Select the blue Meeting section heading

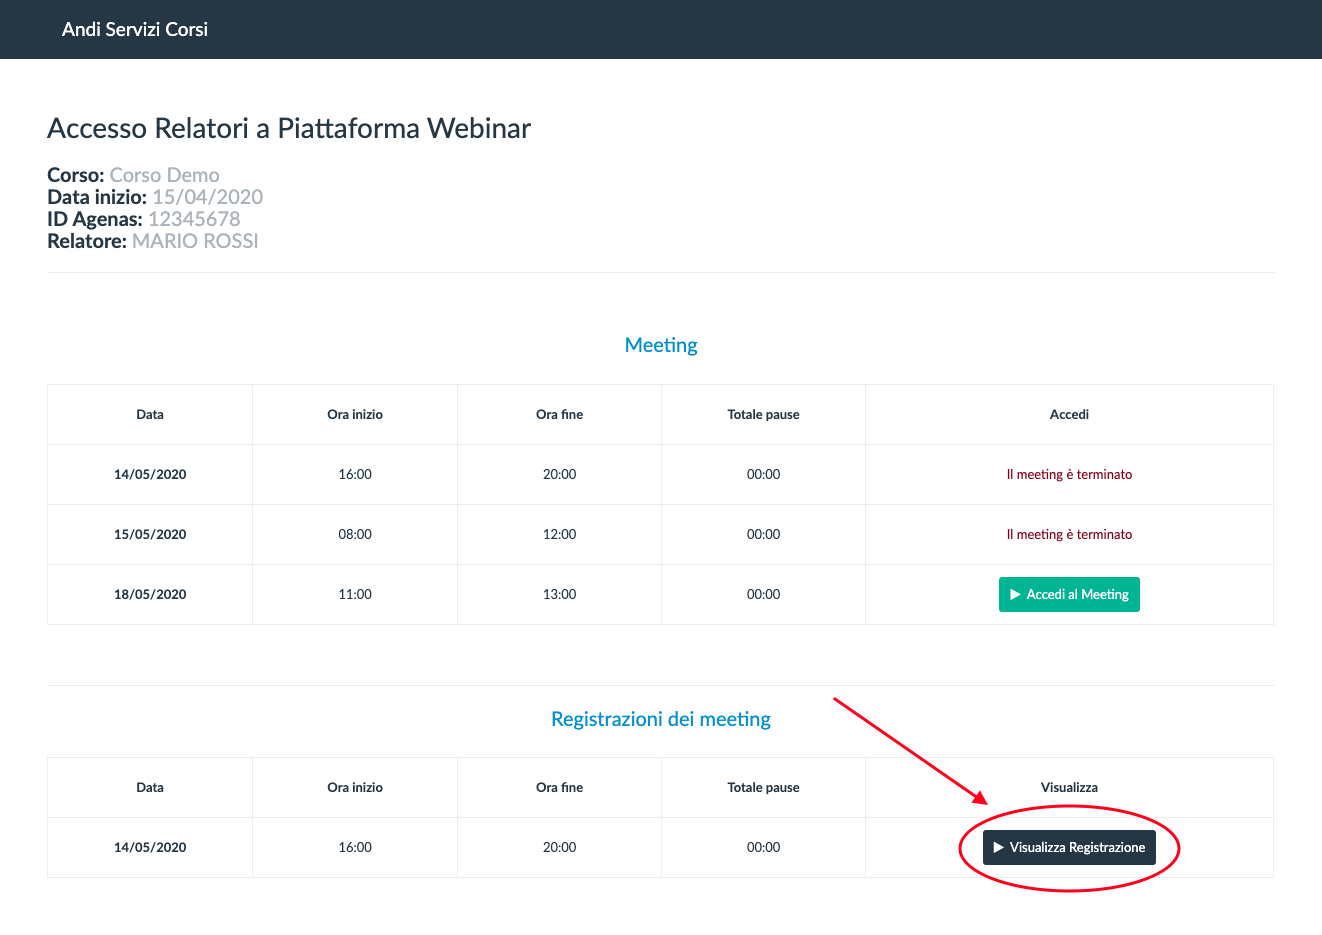tap(661, 345)
